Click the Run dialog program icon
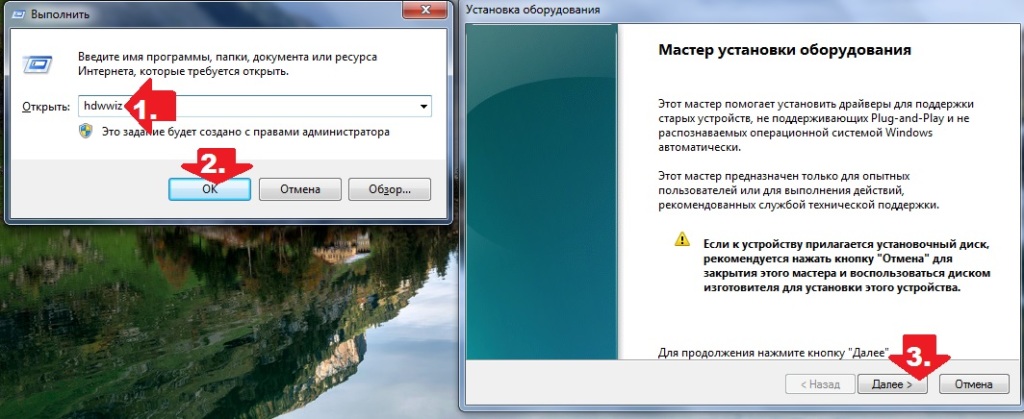The image size is (1024, 419). 36,63
